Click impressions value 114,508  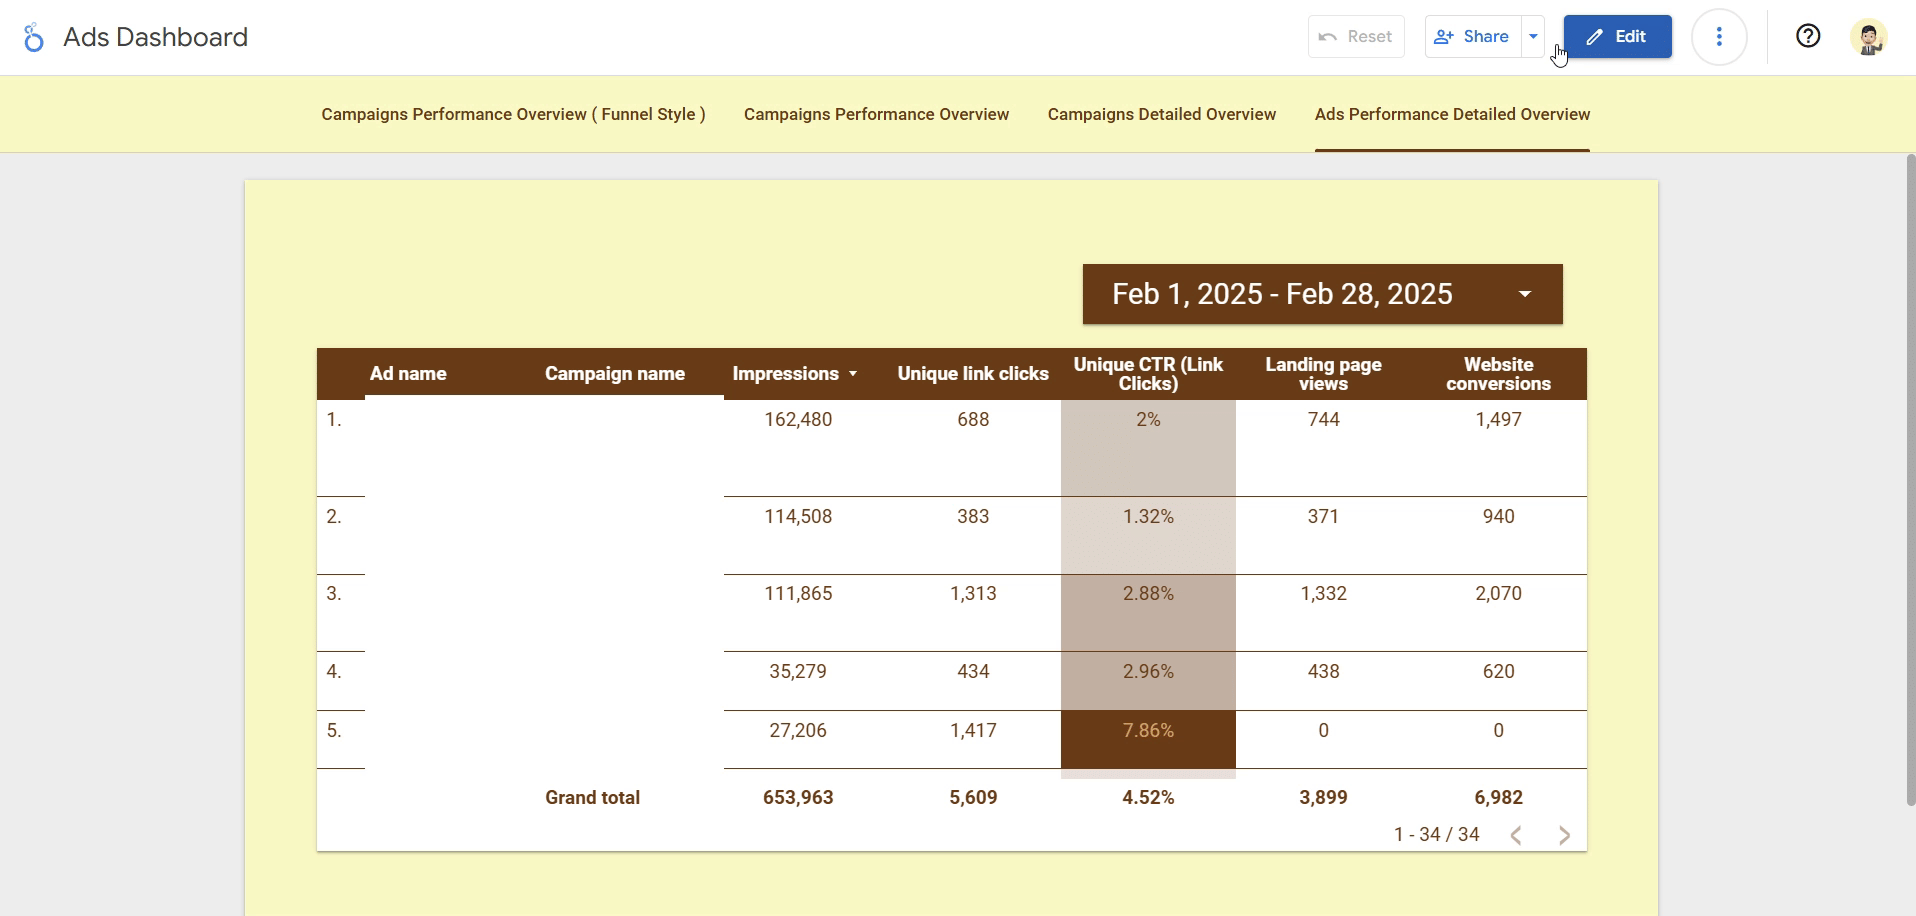tap(798, 517)
